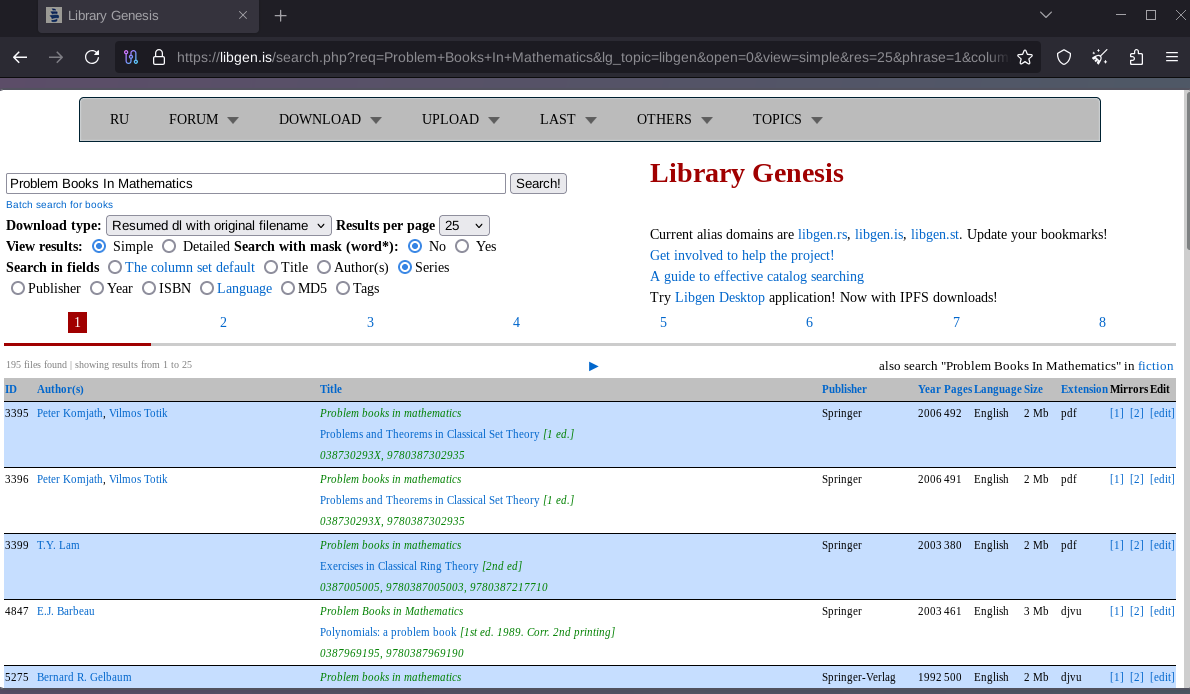
Task: Reload the current page
Action: click(92, 57)
